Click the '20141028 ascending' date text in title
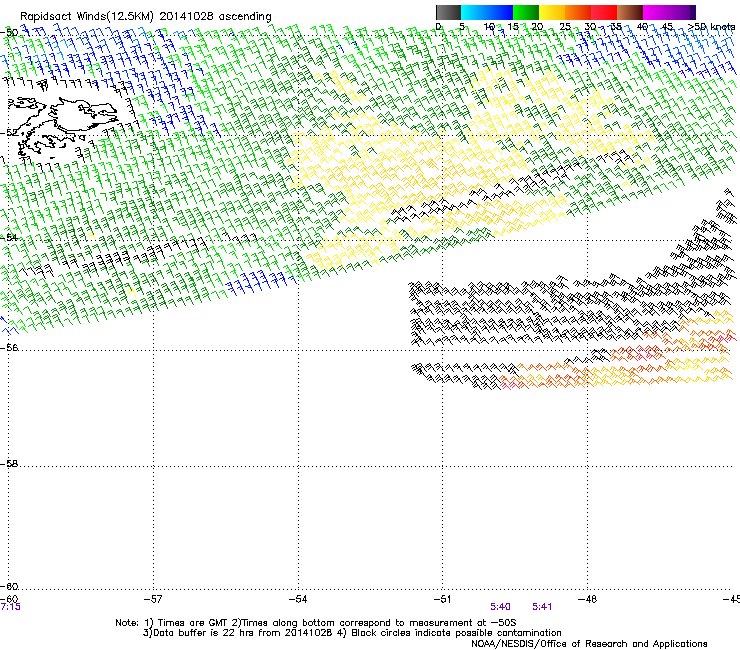This screenshot has height=650, width=740. click(x=216, y=17)
